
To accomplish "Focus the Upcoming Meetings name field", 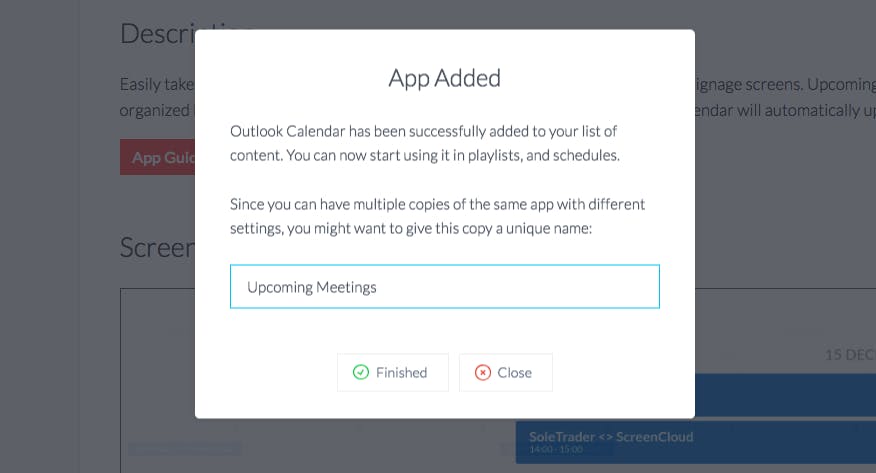I will [445, 286].
